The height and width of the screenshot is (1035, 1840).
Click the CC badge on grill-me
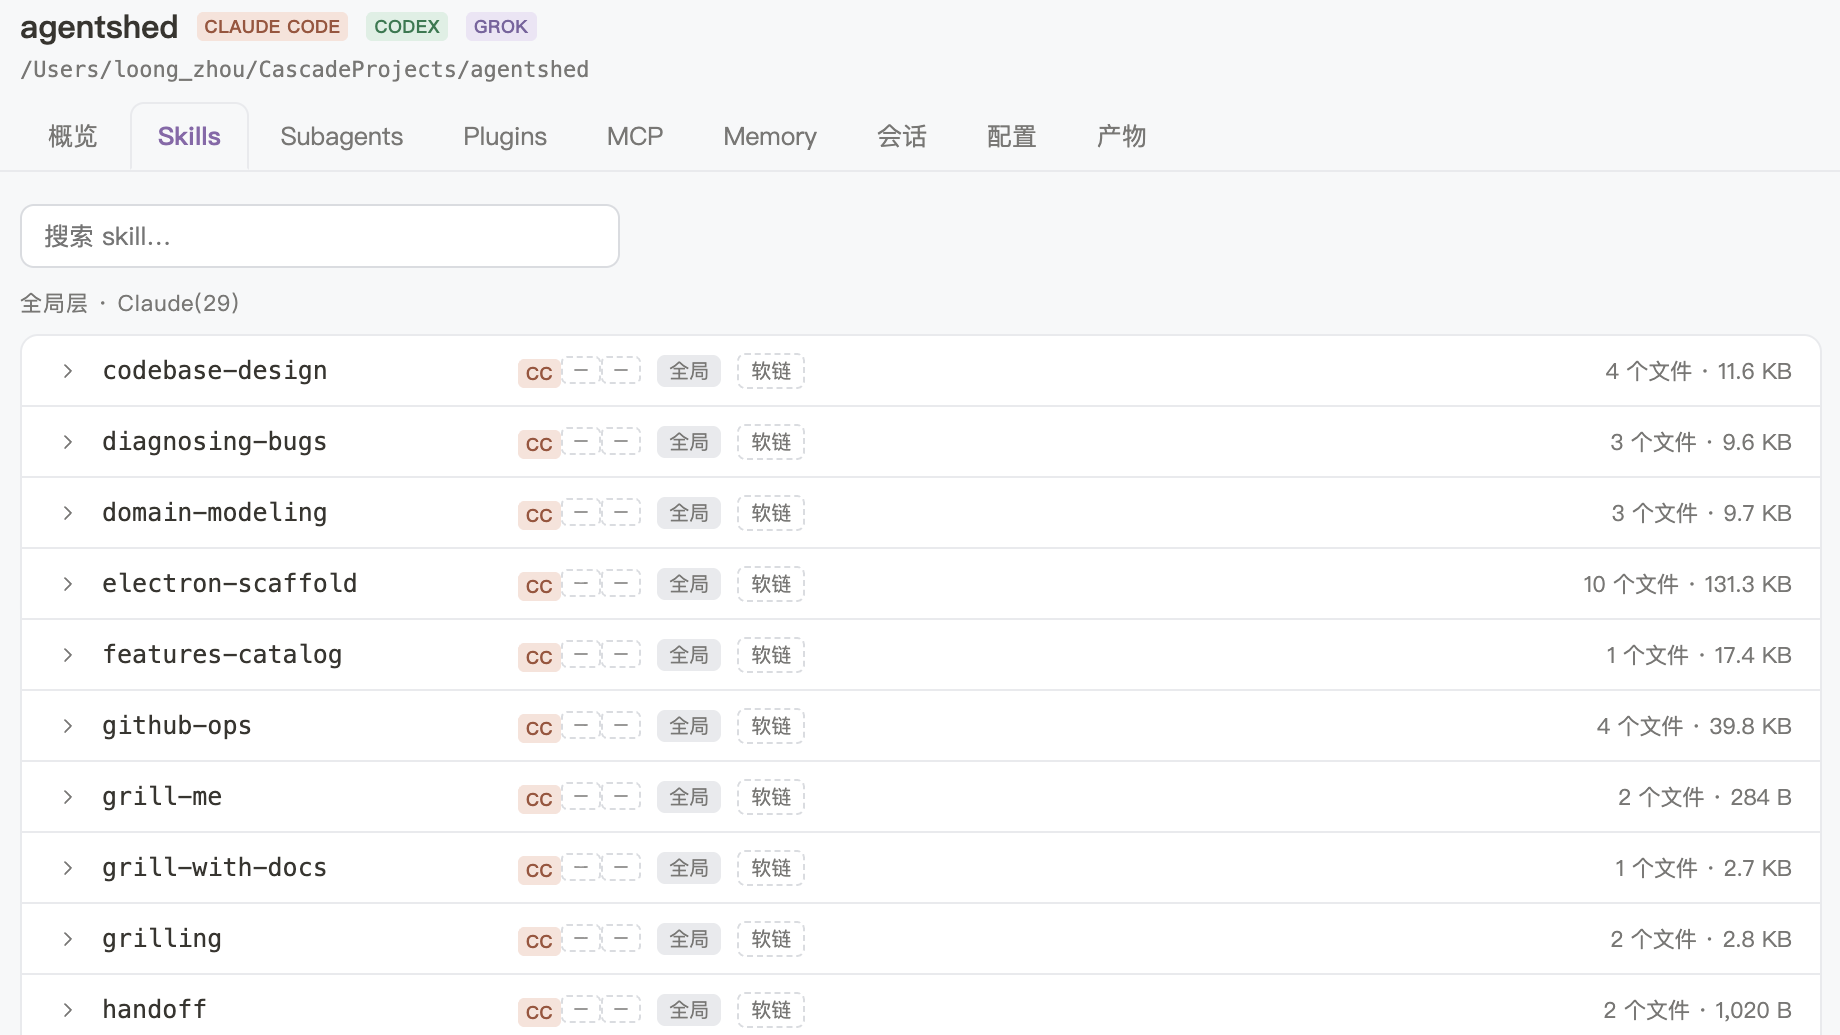(x=539, y=799)
